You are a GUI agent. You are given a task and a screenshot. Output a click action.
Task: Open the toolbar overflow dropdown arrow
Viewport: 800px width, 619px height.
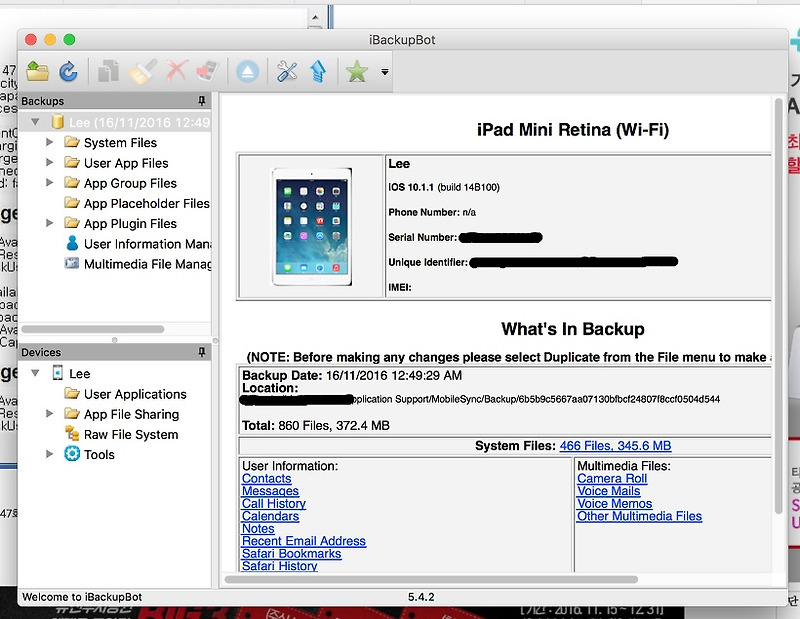pos(385,72)
